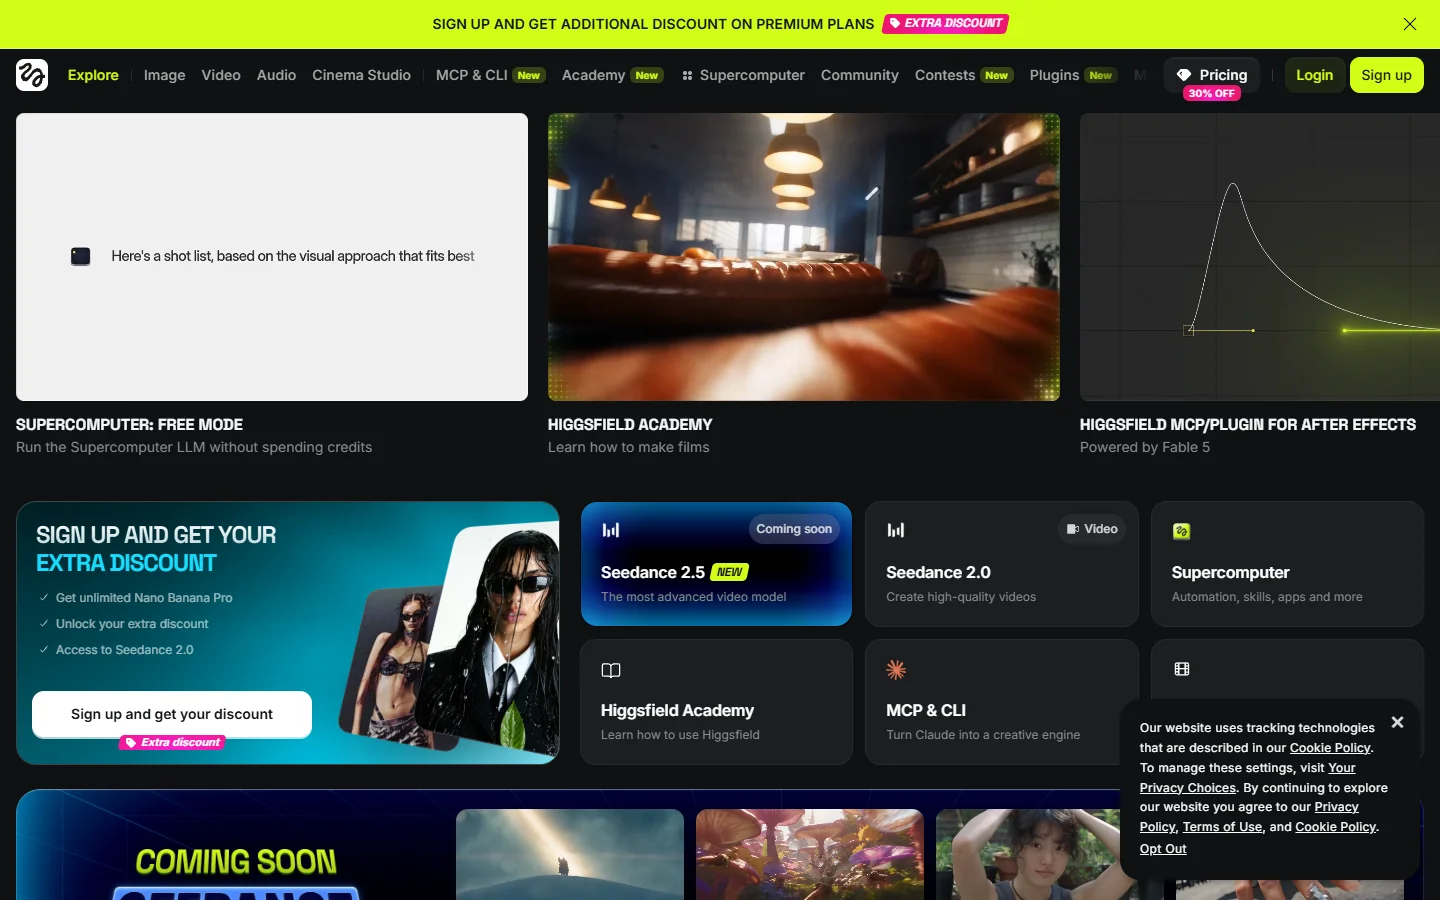
Task: Open Plugins in the navbar
Action: (1072, 75)
